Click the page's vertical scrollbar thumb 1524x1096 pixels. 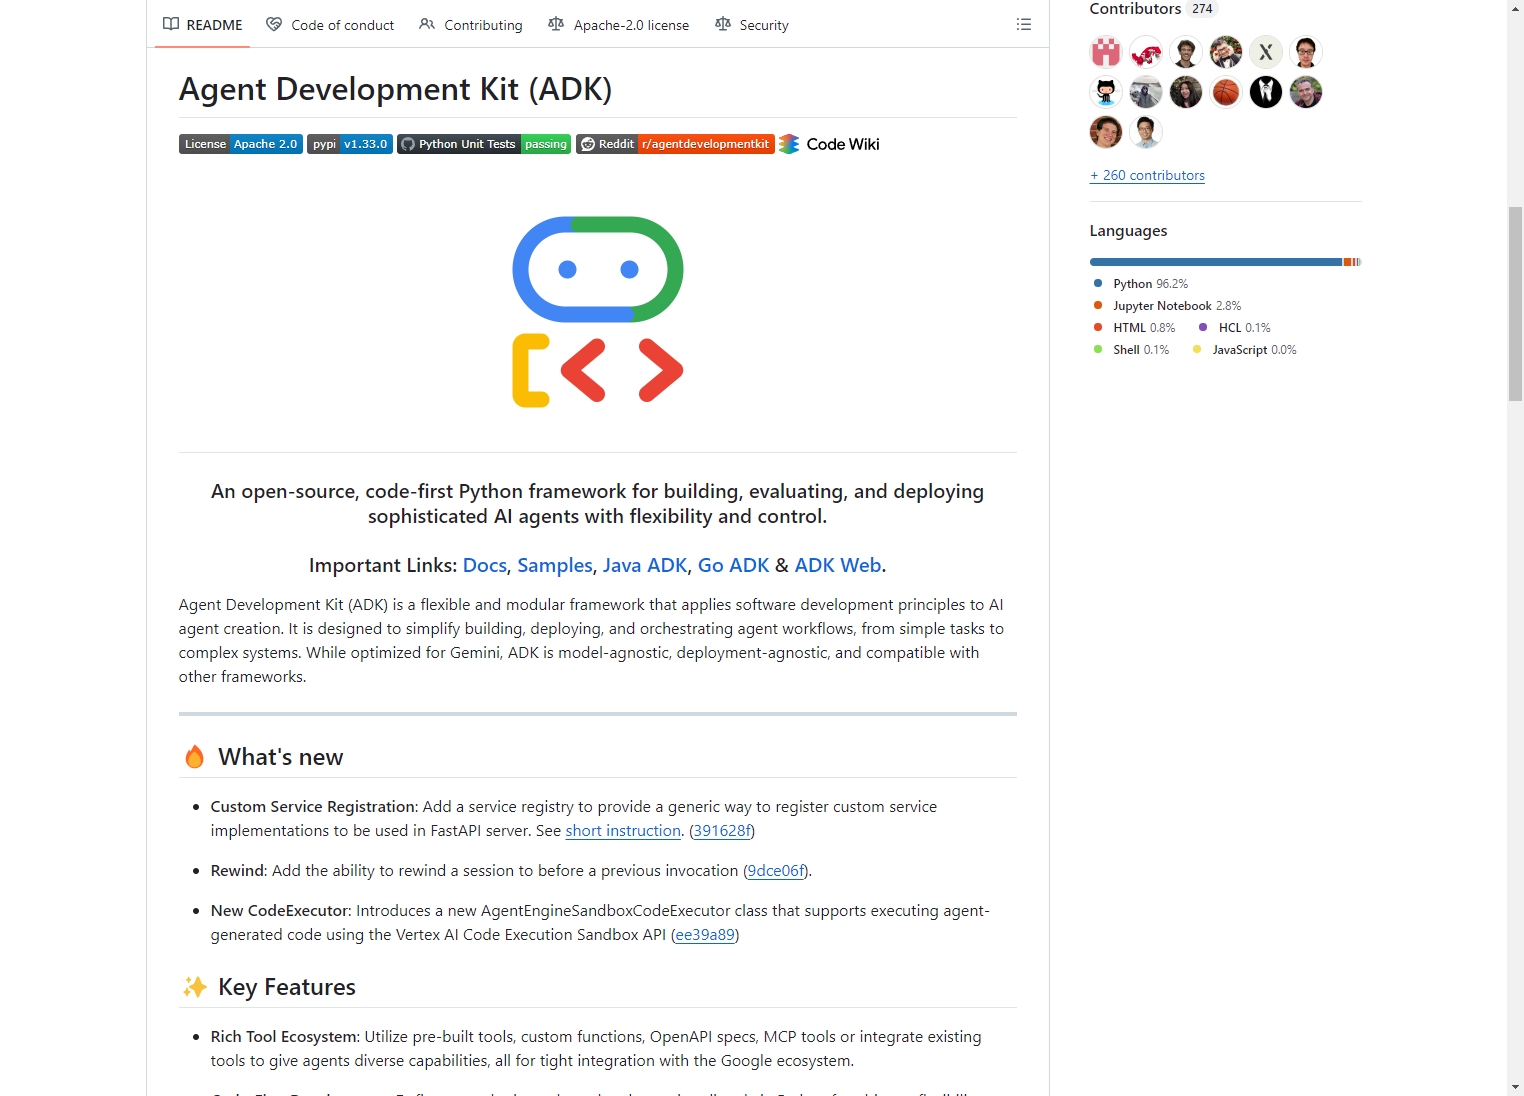click(1516, 303)
